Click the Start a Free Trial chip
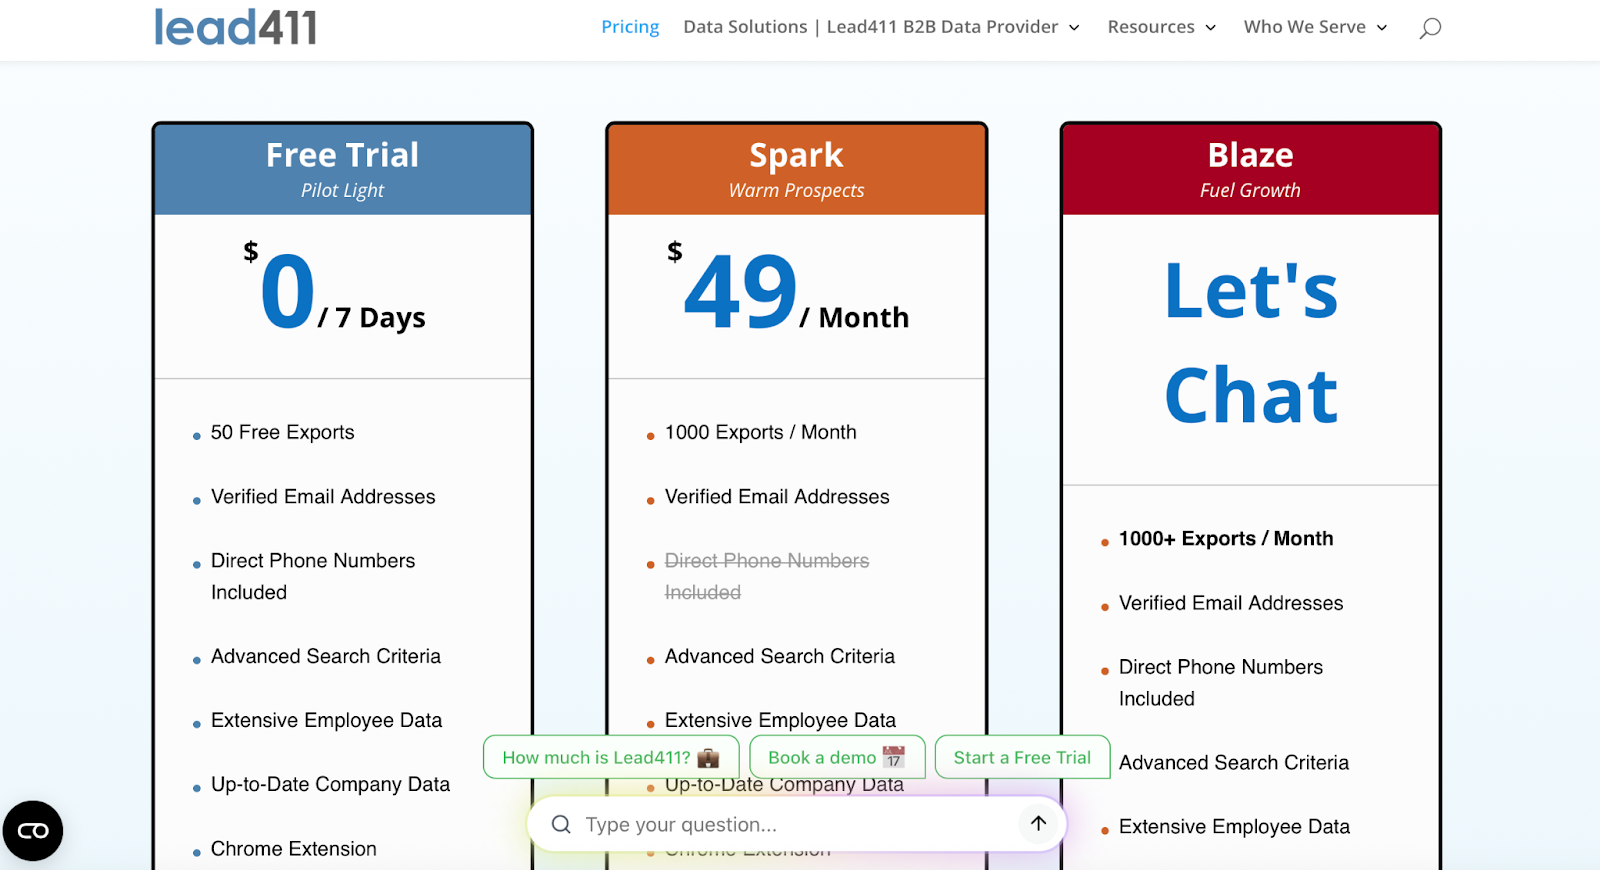The width and height of the screenshot is (1600, 870). (x=1022, y=757)
